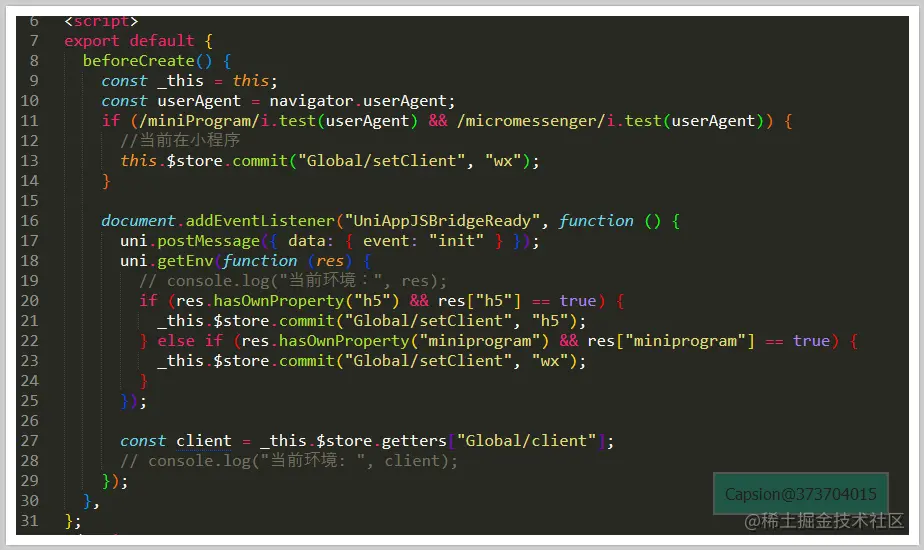Viewport: 924px width, 550px height.
Task: Click the "UniAppJSBridgeReady" string
Action: click(442, 221)
